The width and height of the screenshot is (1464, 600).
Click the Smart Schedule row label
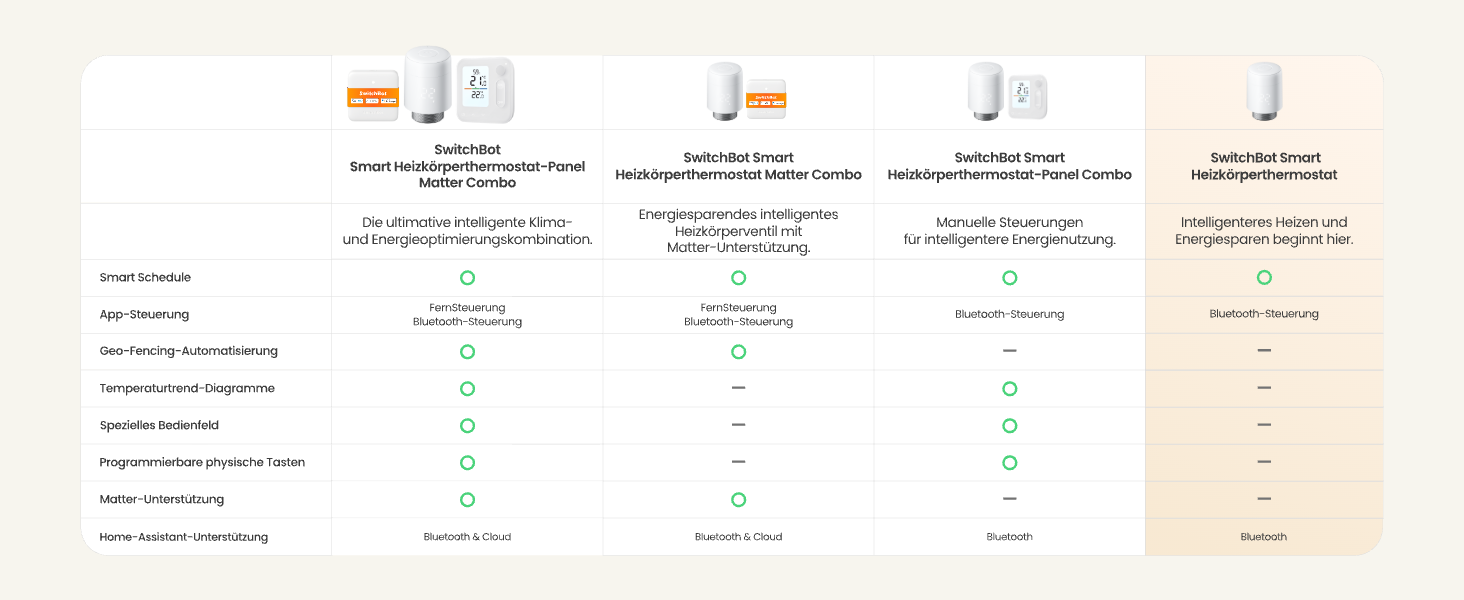click(x=145, y=277)
